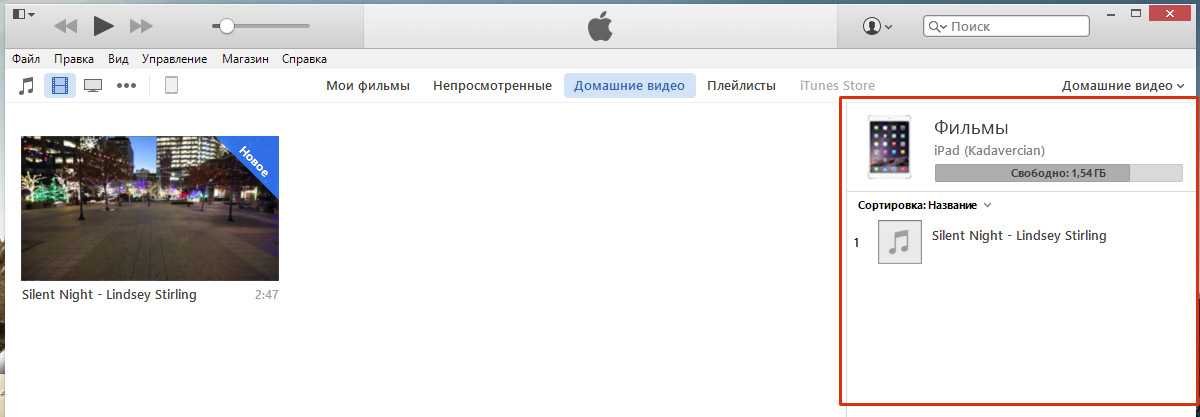The height and width of the screenshot is (417, 1200).
Task: Open the Плейлисты tab
Action: coord(741,86)
